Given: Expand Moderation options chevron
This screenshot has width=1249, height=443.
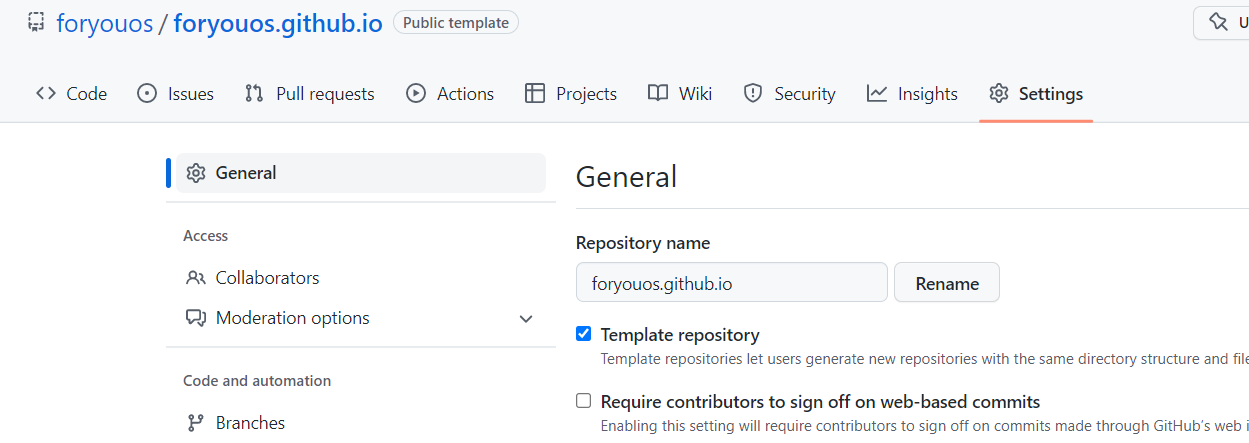Looking at the screenshot, I should 526,319.
